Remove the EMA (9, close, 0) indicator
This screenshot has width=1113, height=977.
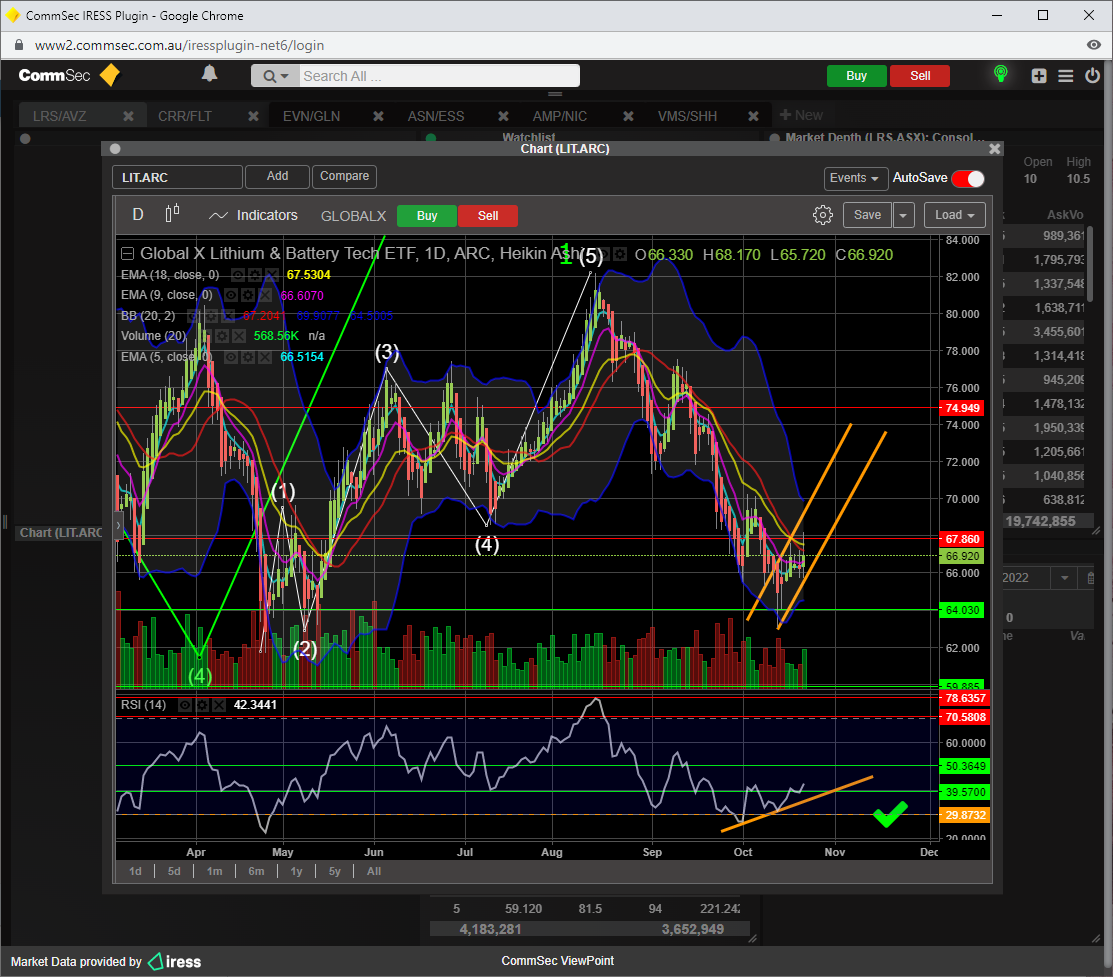265,295
